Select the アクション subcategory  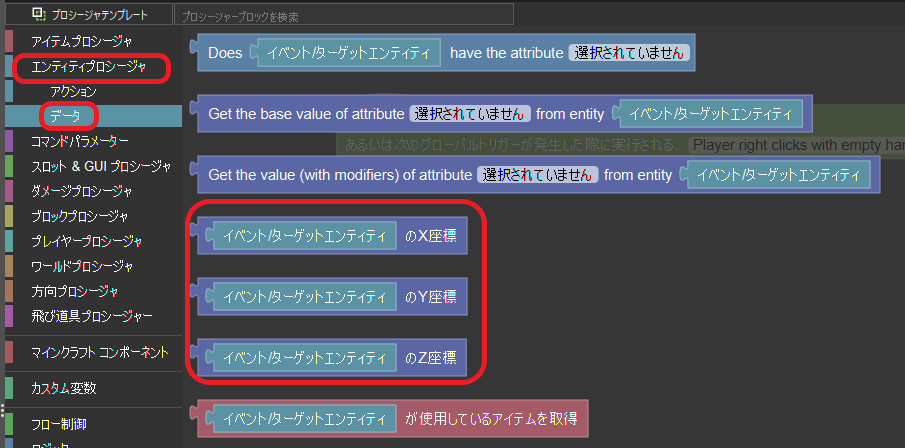tap(73, 92)
